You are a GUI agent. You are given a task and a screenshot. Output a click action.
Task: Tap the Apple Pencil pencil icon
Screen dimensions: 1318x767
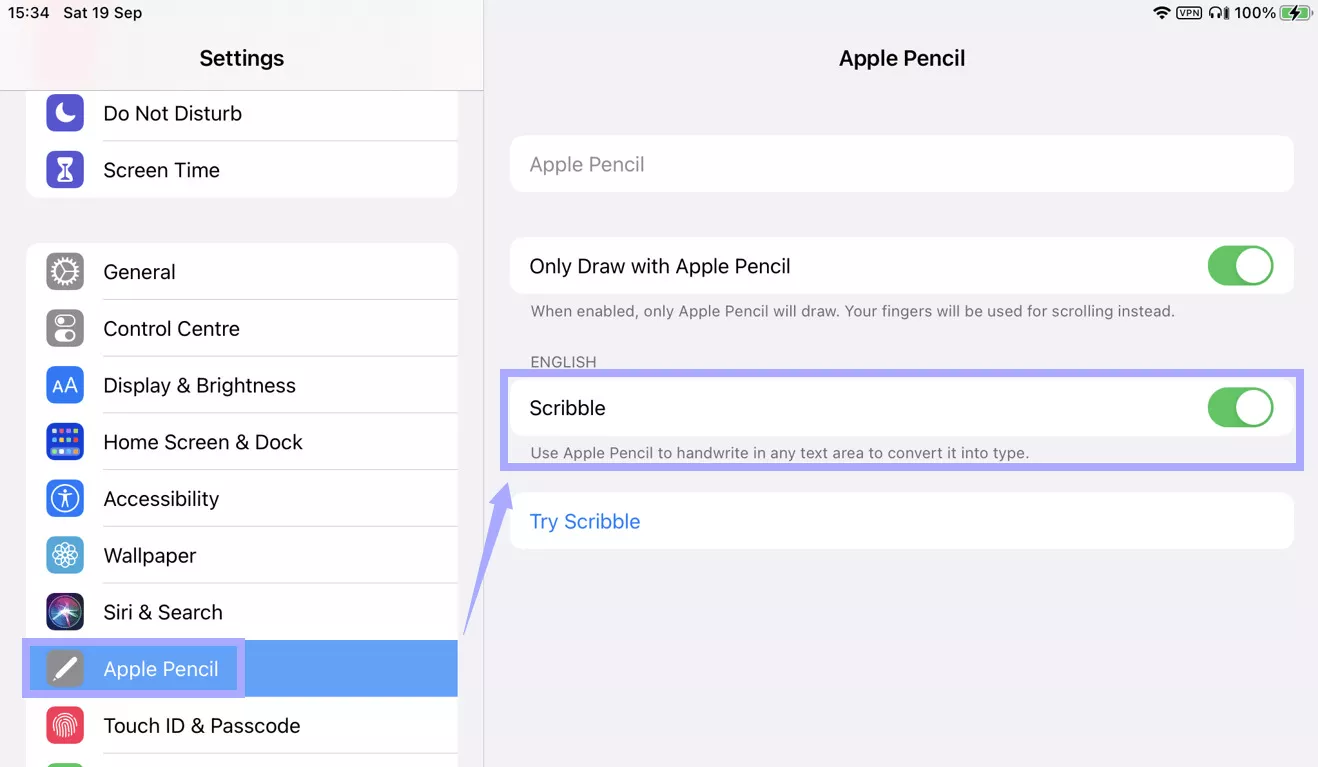[x=64, y=668]
